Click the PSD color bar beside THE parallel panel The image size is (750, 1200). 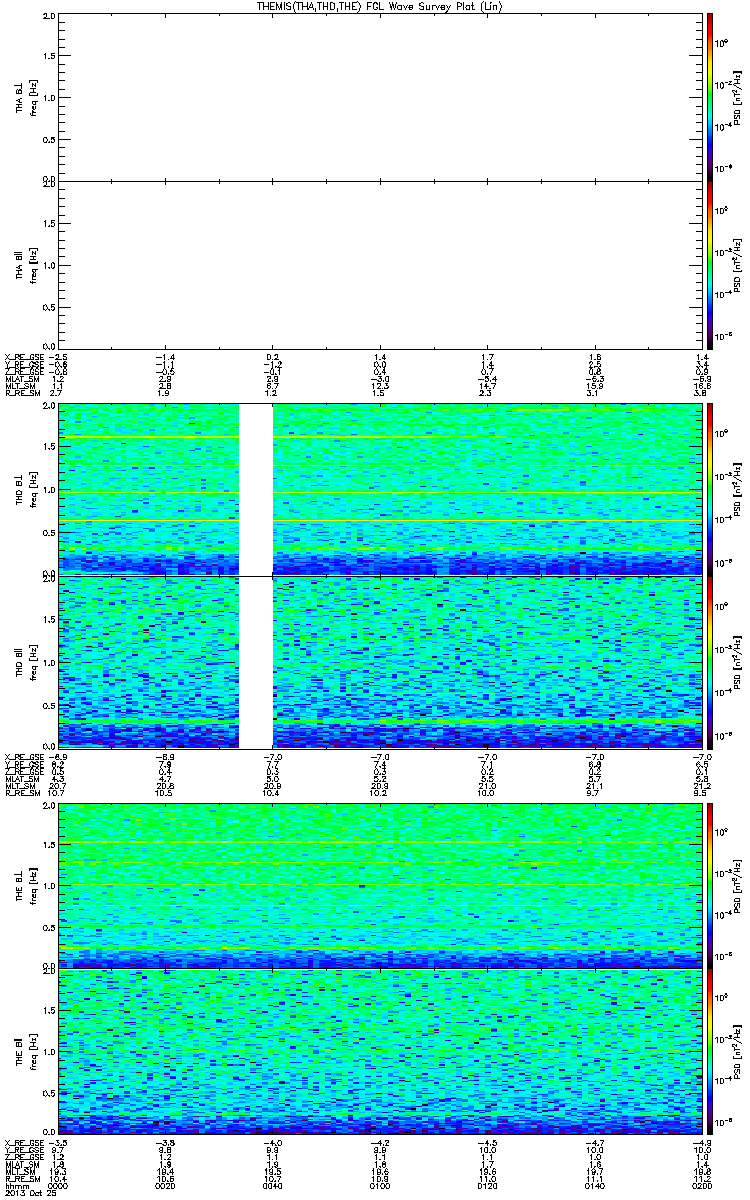click(x=710, y=1052)
